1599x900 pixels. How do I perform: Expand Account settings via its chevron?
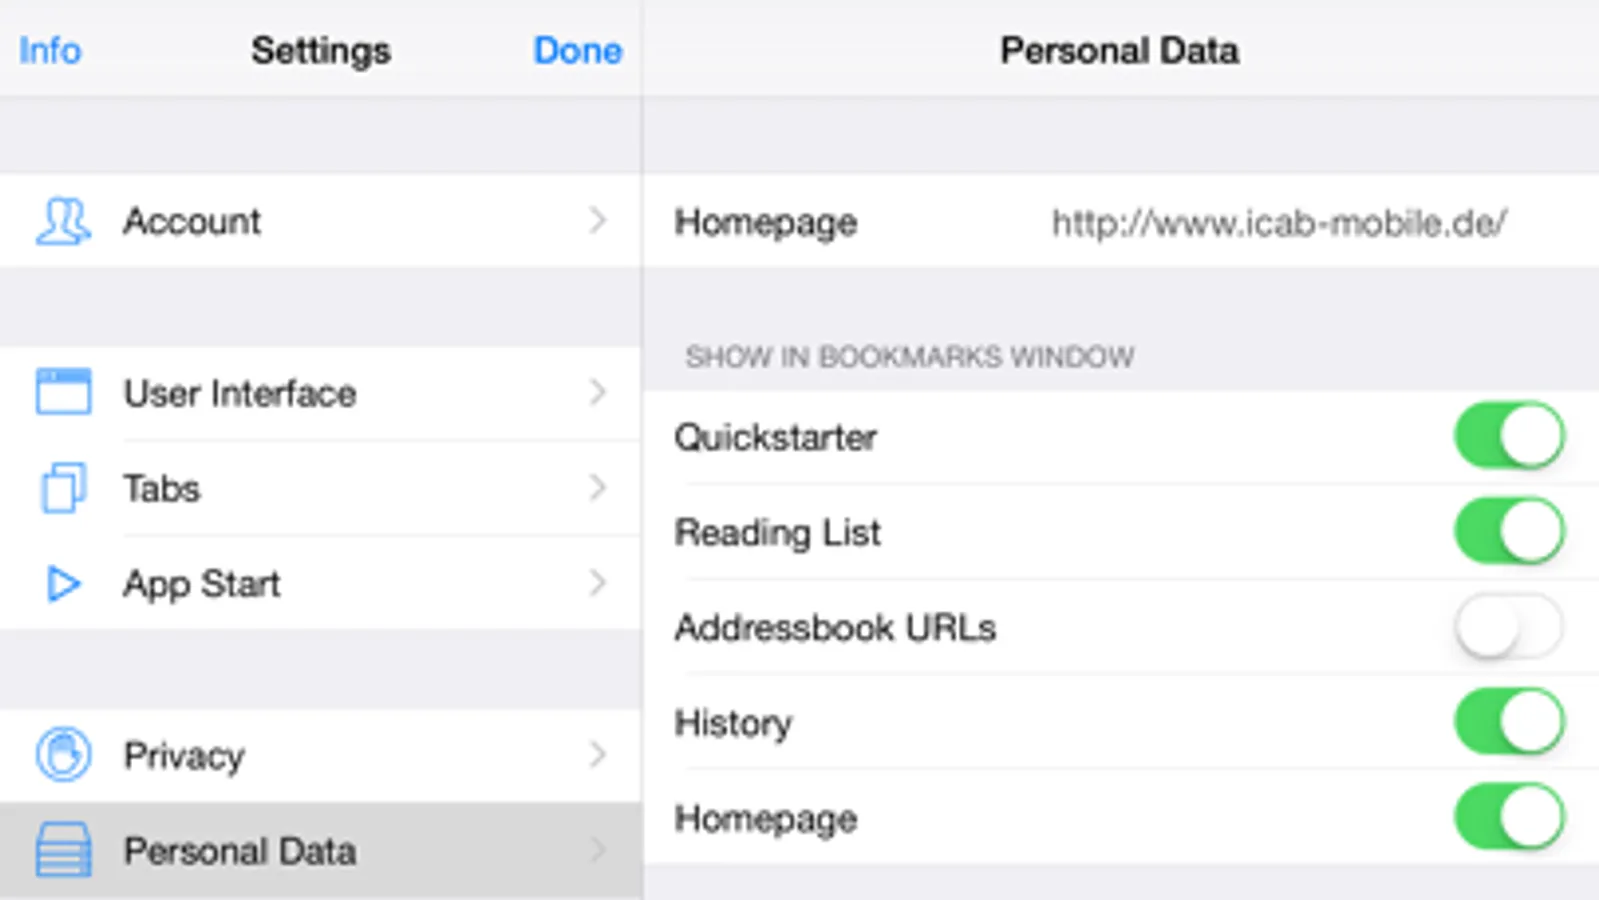(597, 221)
